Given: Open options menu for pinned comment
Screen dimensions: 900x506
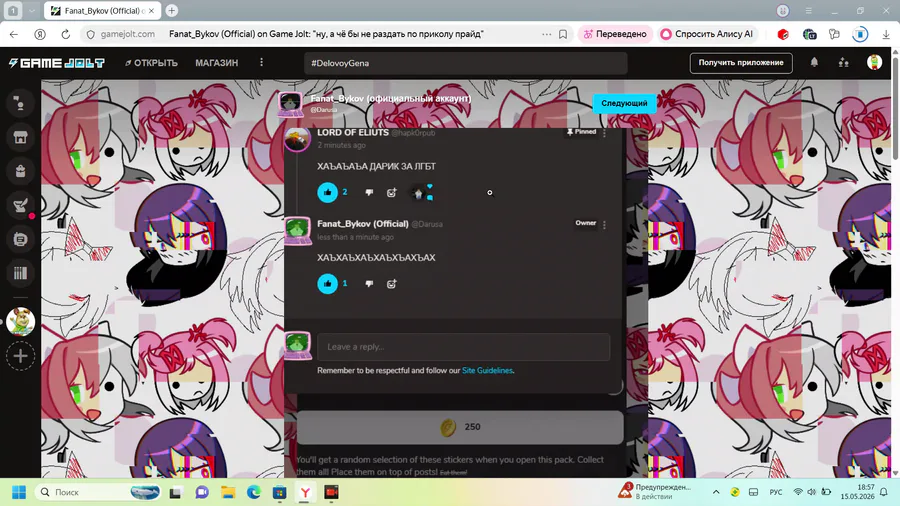Looking at the screenshot, I should click(604, 133).
